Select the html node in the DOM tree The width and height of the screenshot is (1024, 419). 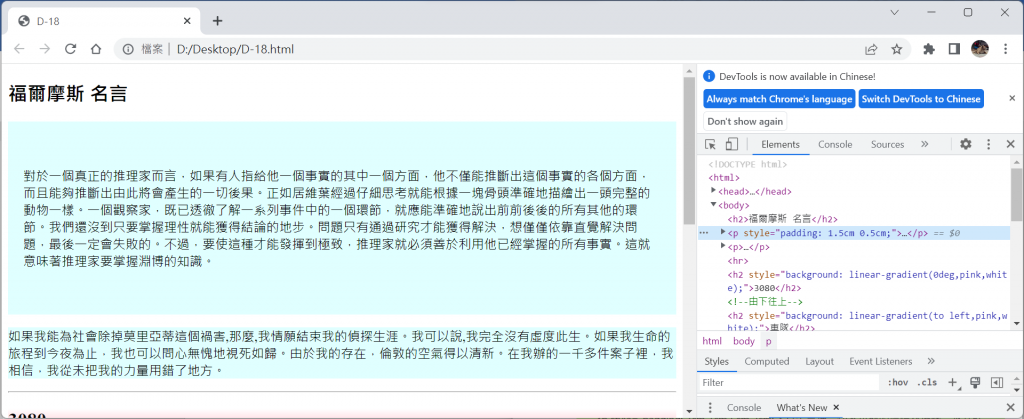click(724, 178)
